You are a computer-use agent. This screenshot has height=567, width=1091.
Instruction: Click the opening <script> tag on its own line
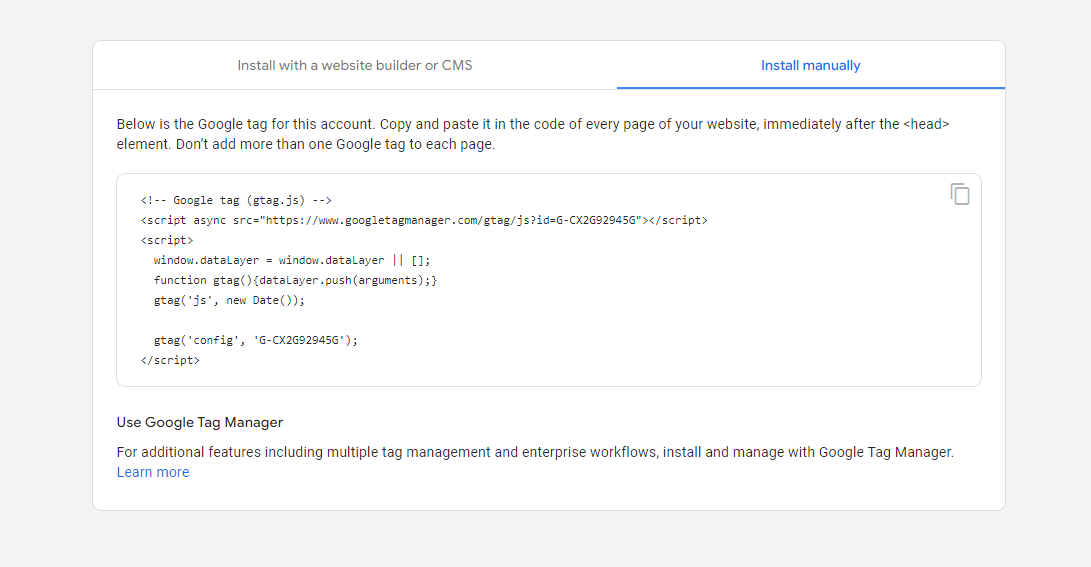point(167,240)
